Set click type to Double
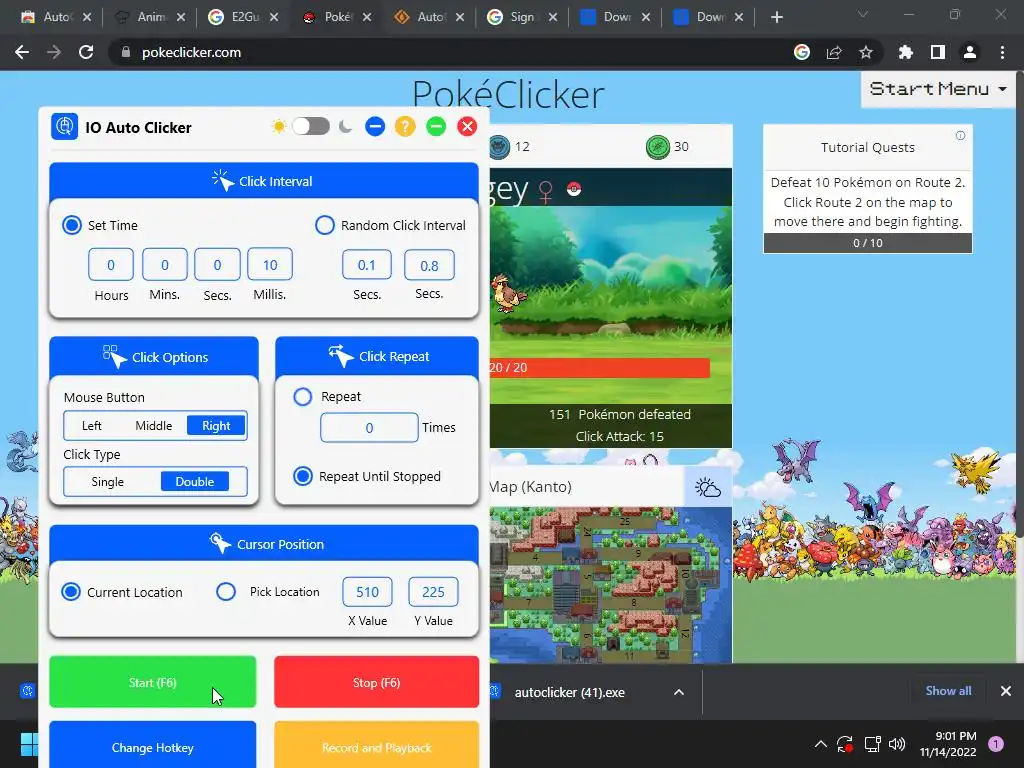 point(195,482)
